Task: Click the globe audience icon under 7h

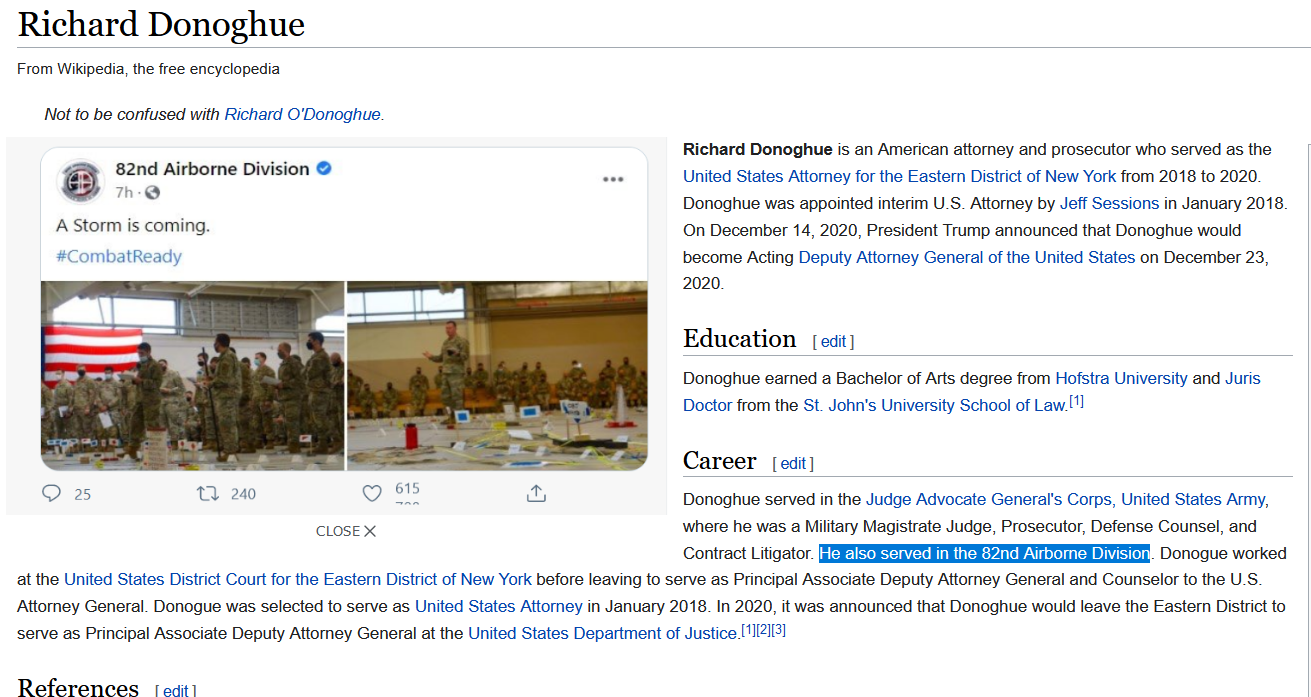Action: 152,193
